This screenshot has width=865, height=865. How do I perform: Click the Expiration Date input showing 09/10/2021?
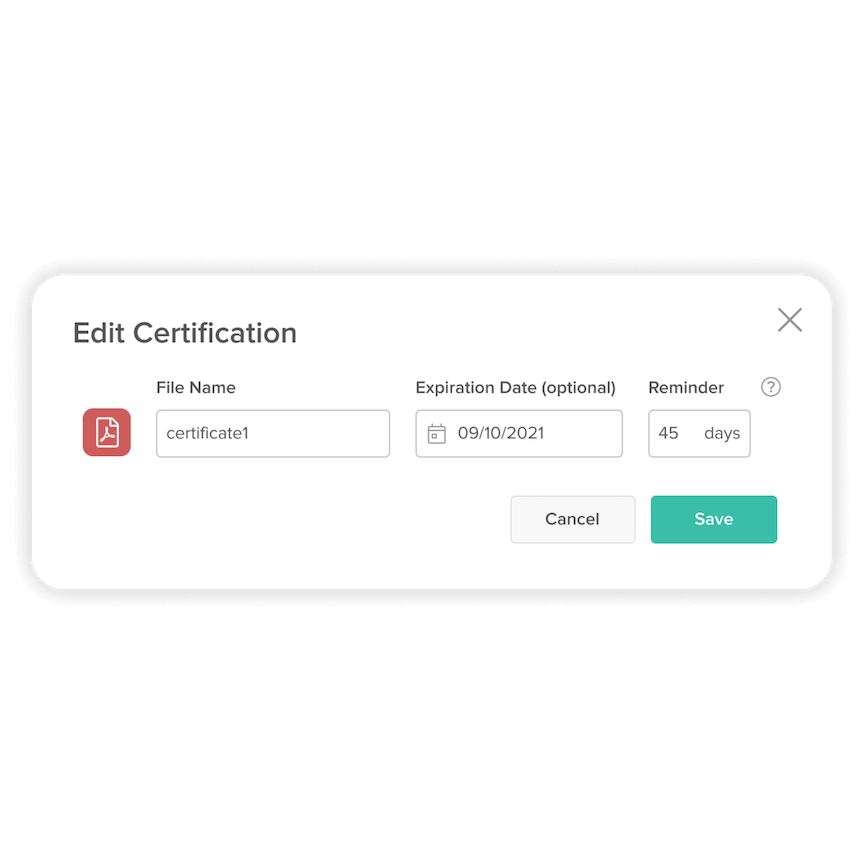point(518,433)
